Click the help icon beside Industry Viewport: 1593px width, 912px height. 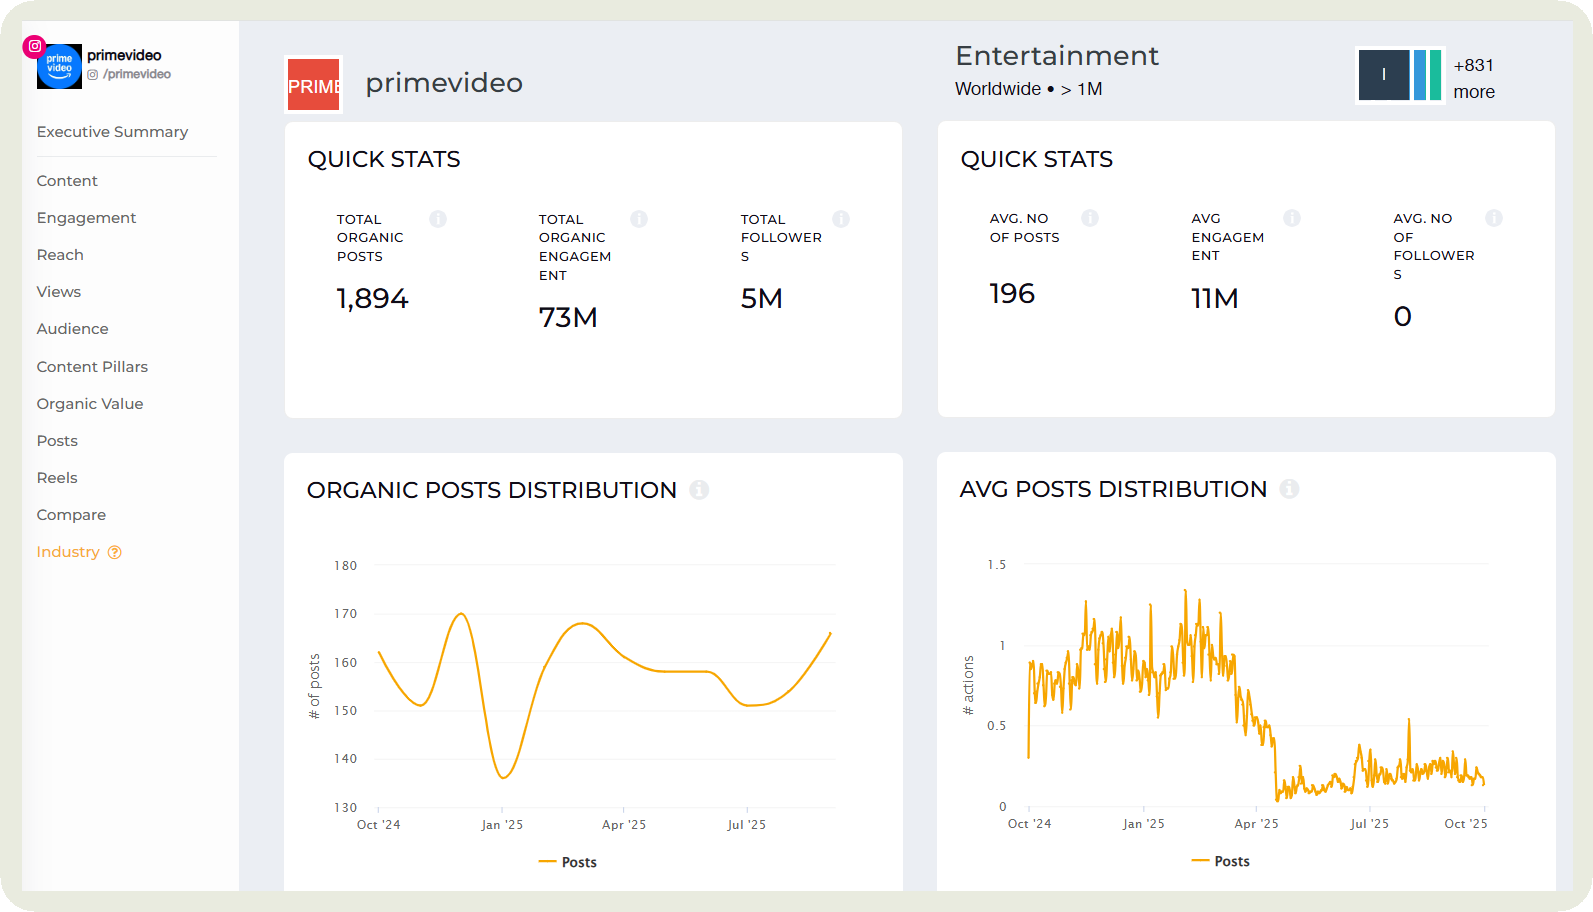point(115,552)
